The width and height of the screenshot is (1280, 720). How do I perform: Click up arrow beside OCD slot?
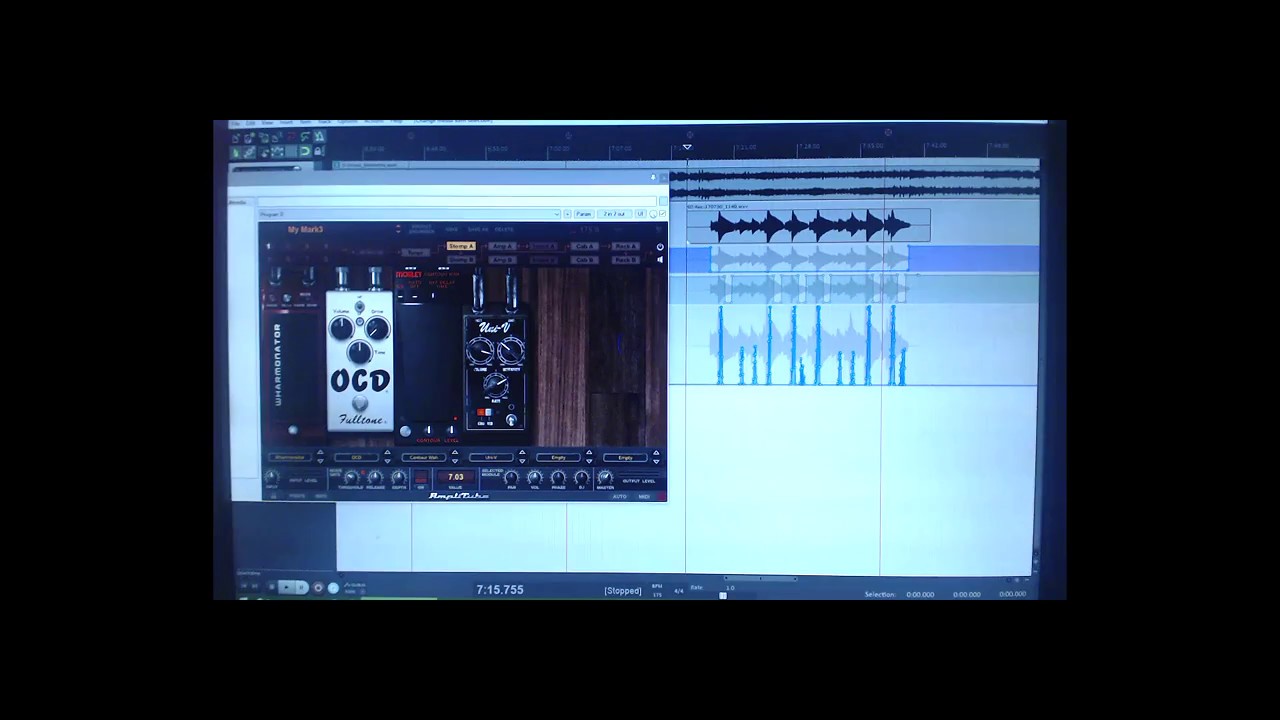coord(387,453)
